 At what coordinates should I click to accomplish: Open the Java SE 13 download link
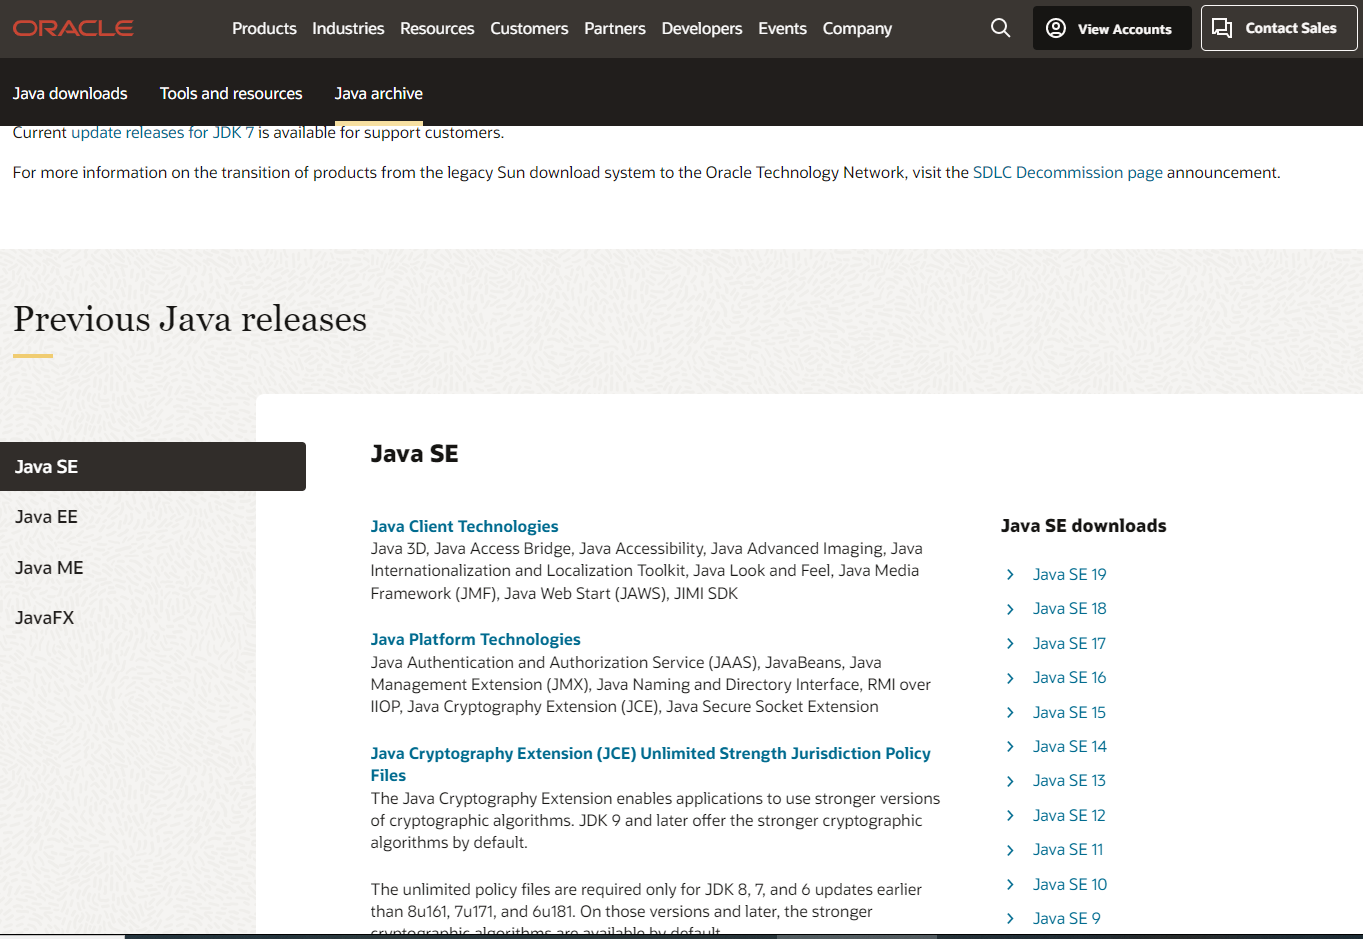coord(1069,780)
